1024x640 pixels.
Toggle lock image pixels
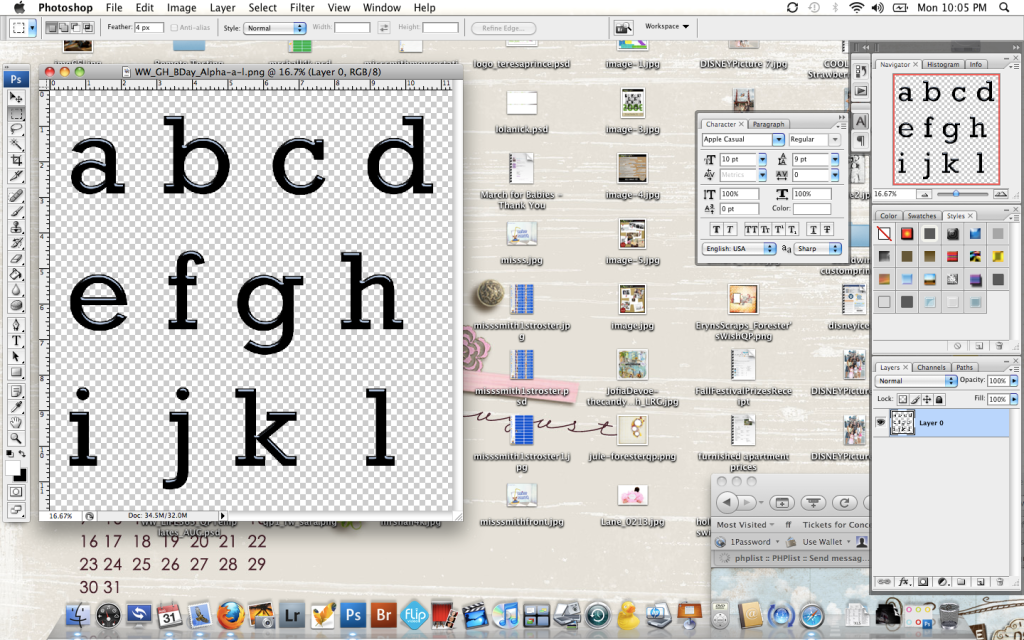(915, 399)
